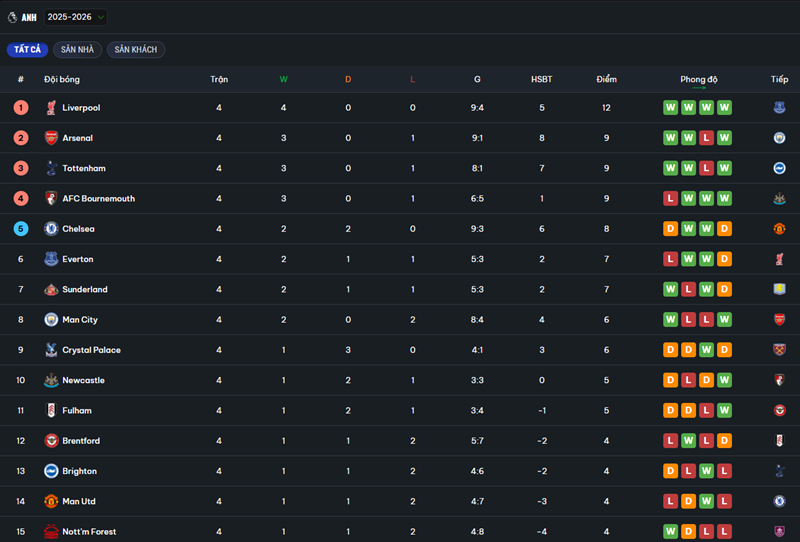Click Chelsea's next opponent crest icon

pos(780,229)
